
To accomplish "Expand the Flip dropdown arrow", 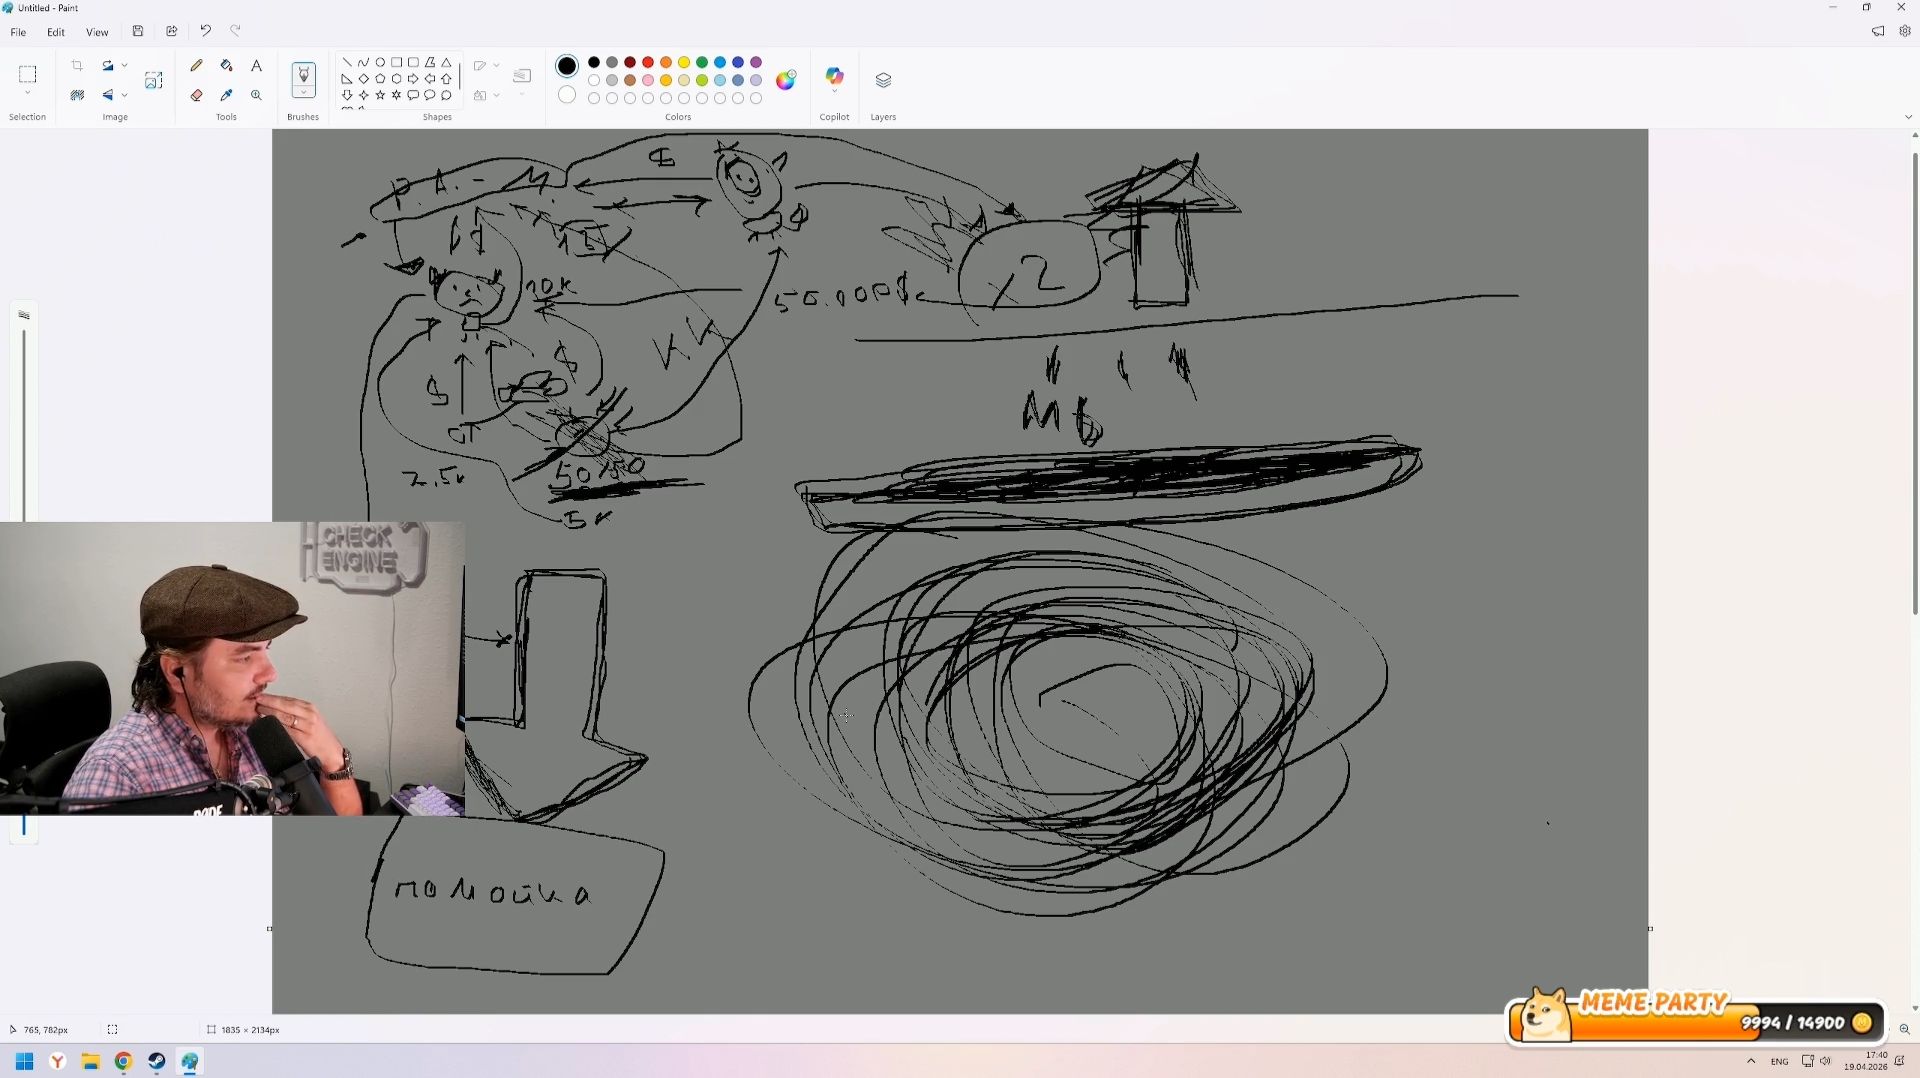I will click(124, 95).
